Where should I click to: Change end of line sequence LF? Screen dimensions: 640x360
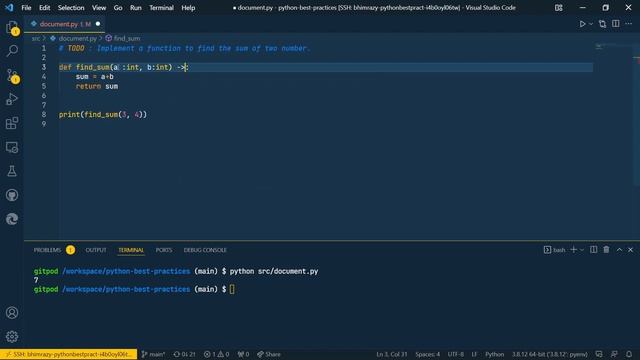click(x=474, y=354)
